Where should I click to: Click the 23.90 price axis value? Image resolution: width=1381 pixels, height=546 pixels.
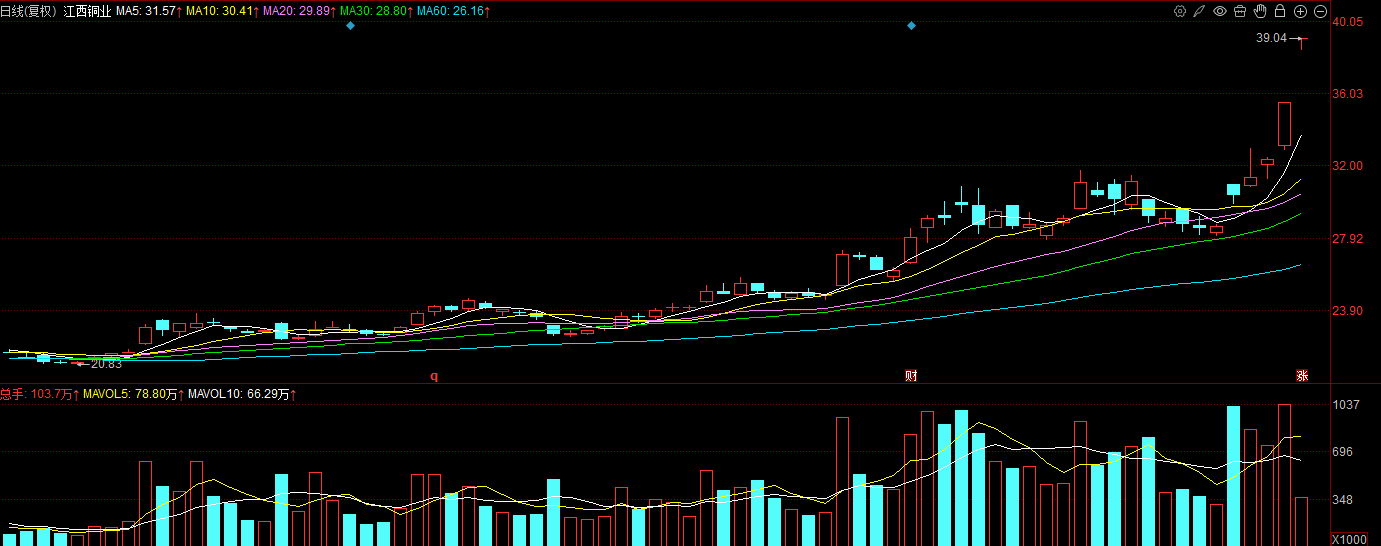pyautogui.click(x=1349, y=311)
